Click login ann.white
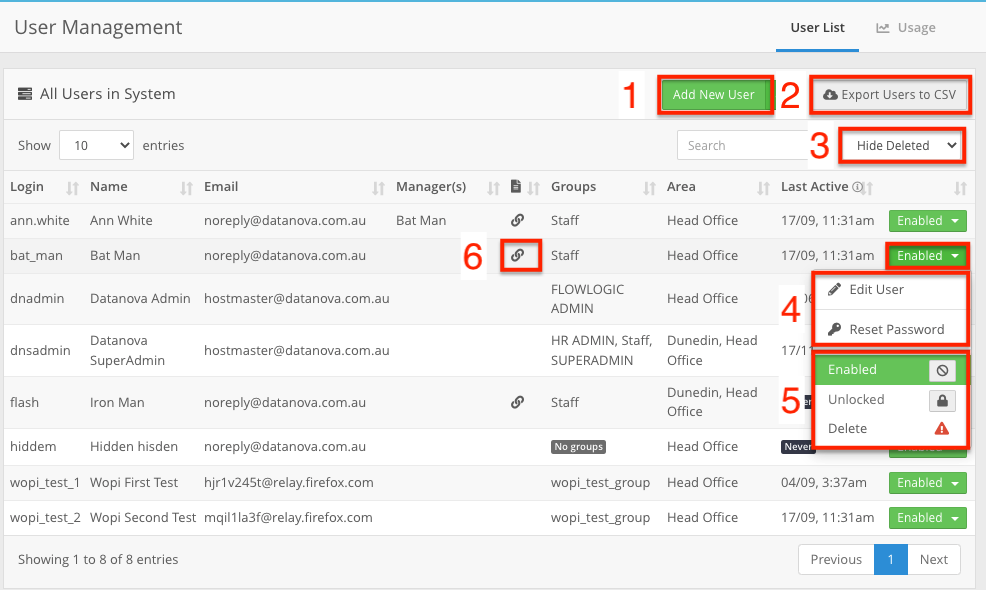 click(40, 221)
